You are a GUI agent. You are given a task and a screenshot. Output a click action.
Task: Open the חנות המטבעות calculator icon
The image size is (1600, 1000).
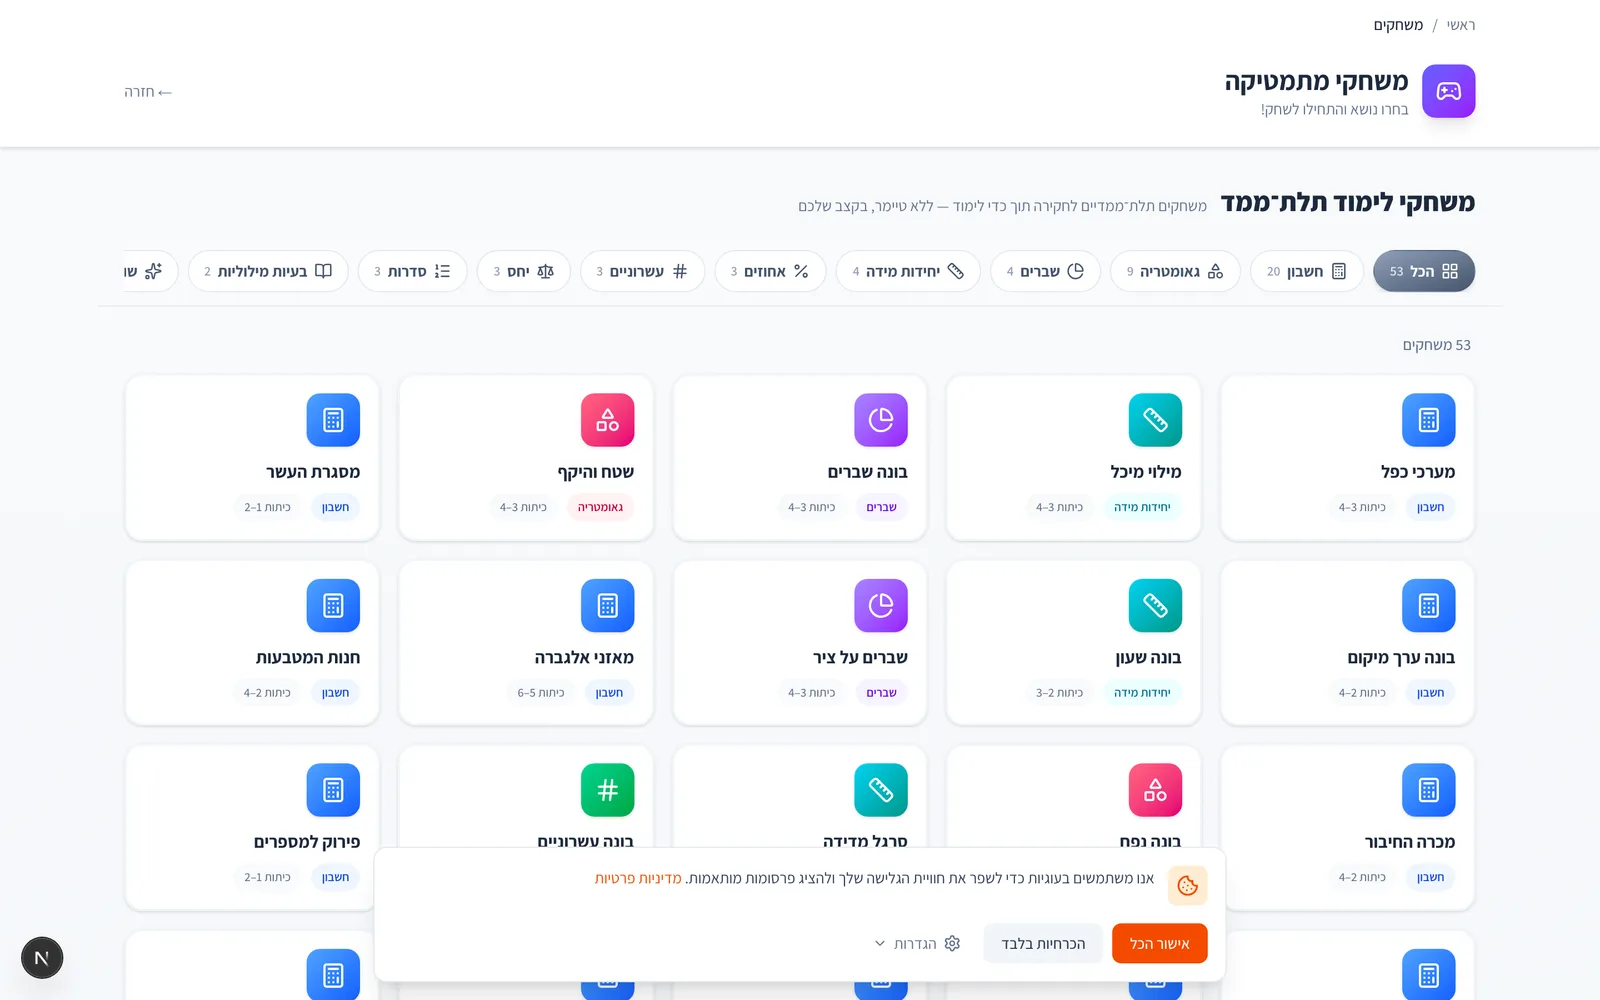(333, 605)
